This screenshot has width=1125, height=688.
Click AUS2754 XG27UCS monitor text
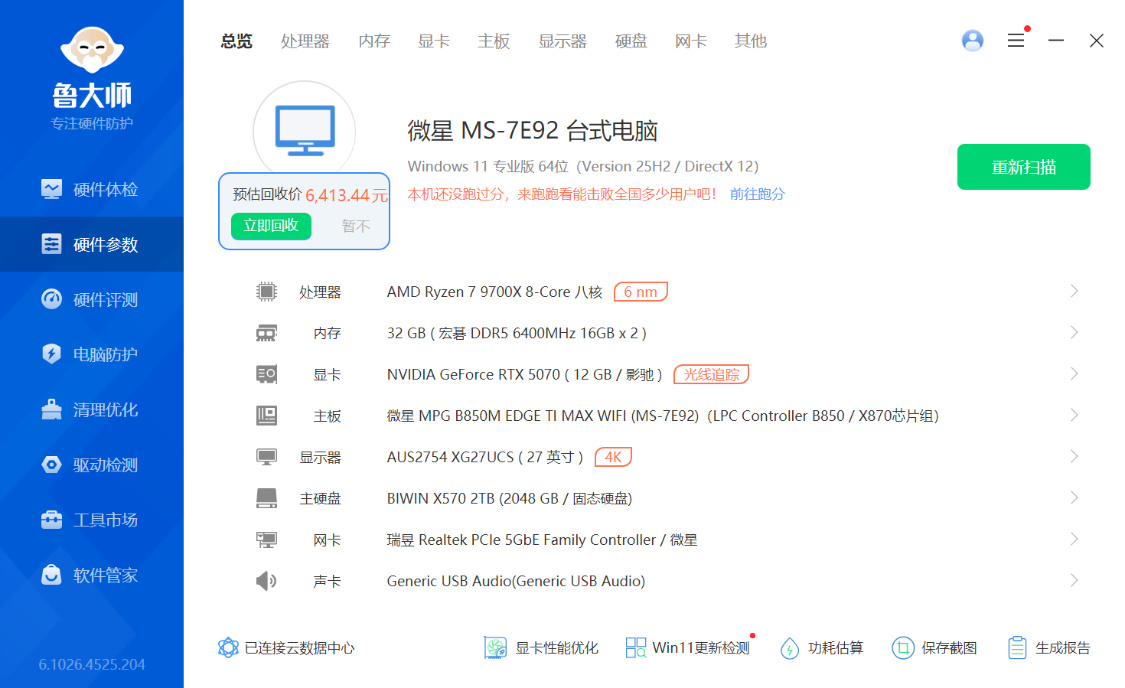tap(485, 456)
